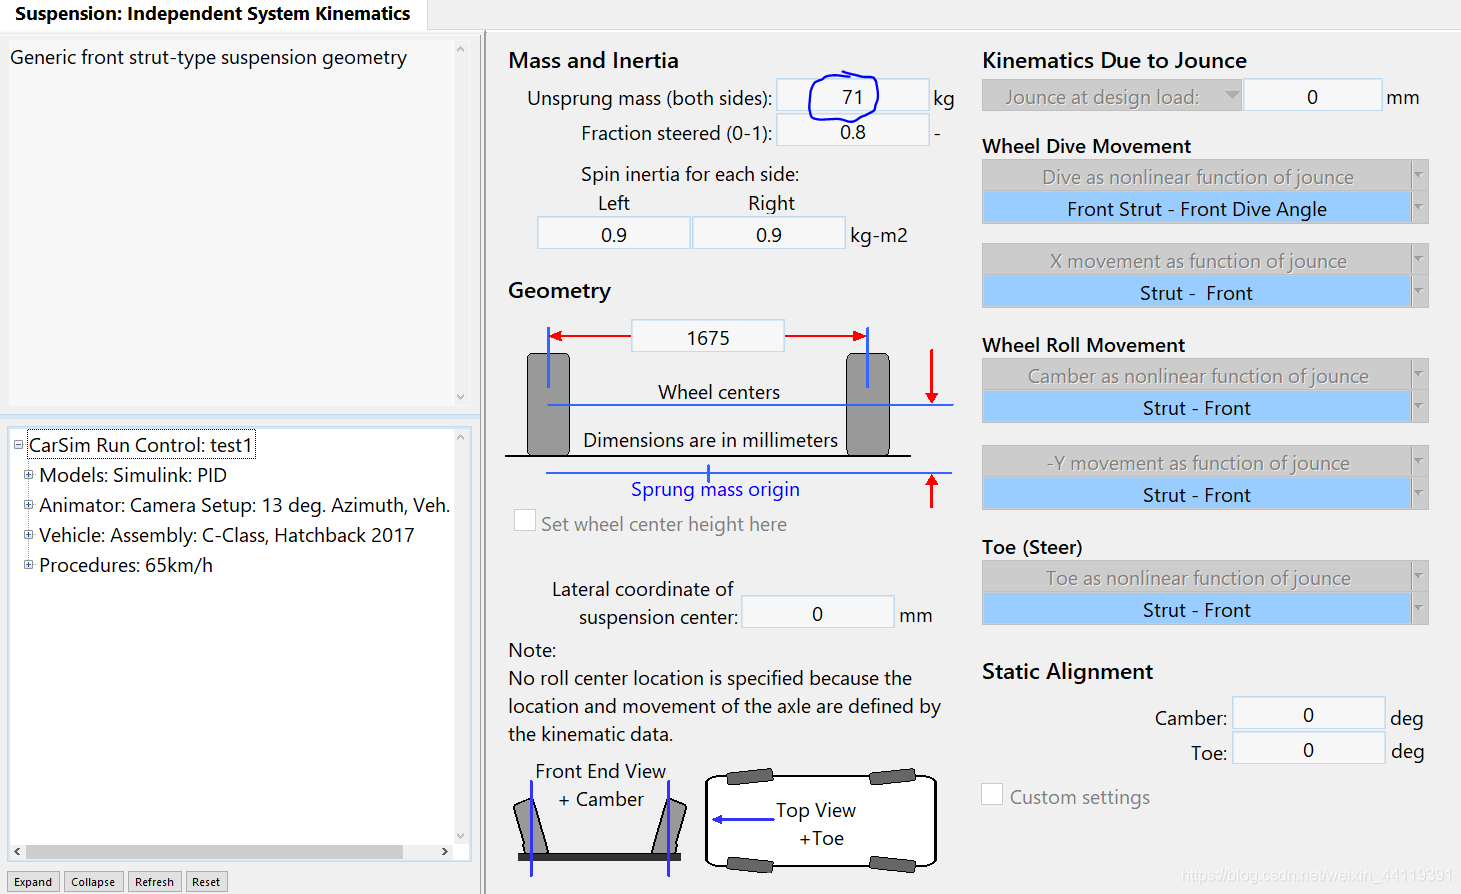Edit the unsprung mass field
Screen dimensions: 1461x894
pos(853,96)
